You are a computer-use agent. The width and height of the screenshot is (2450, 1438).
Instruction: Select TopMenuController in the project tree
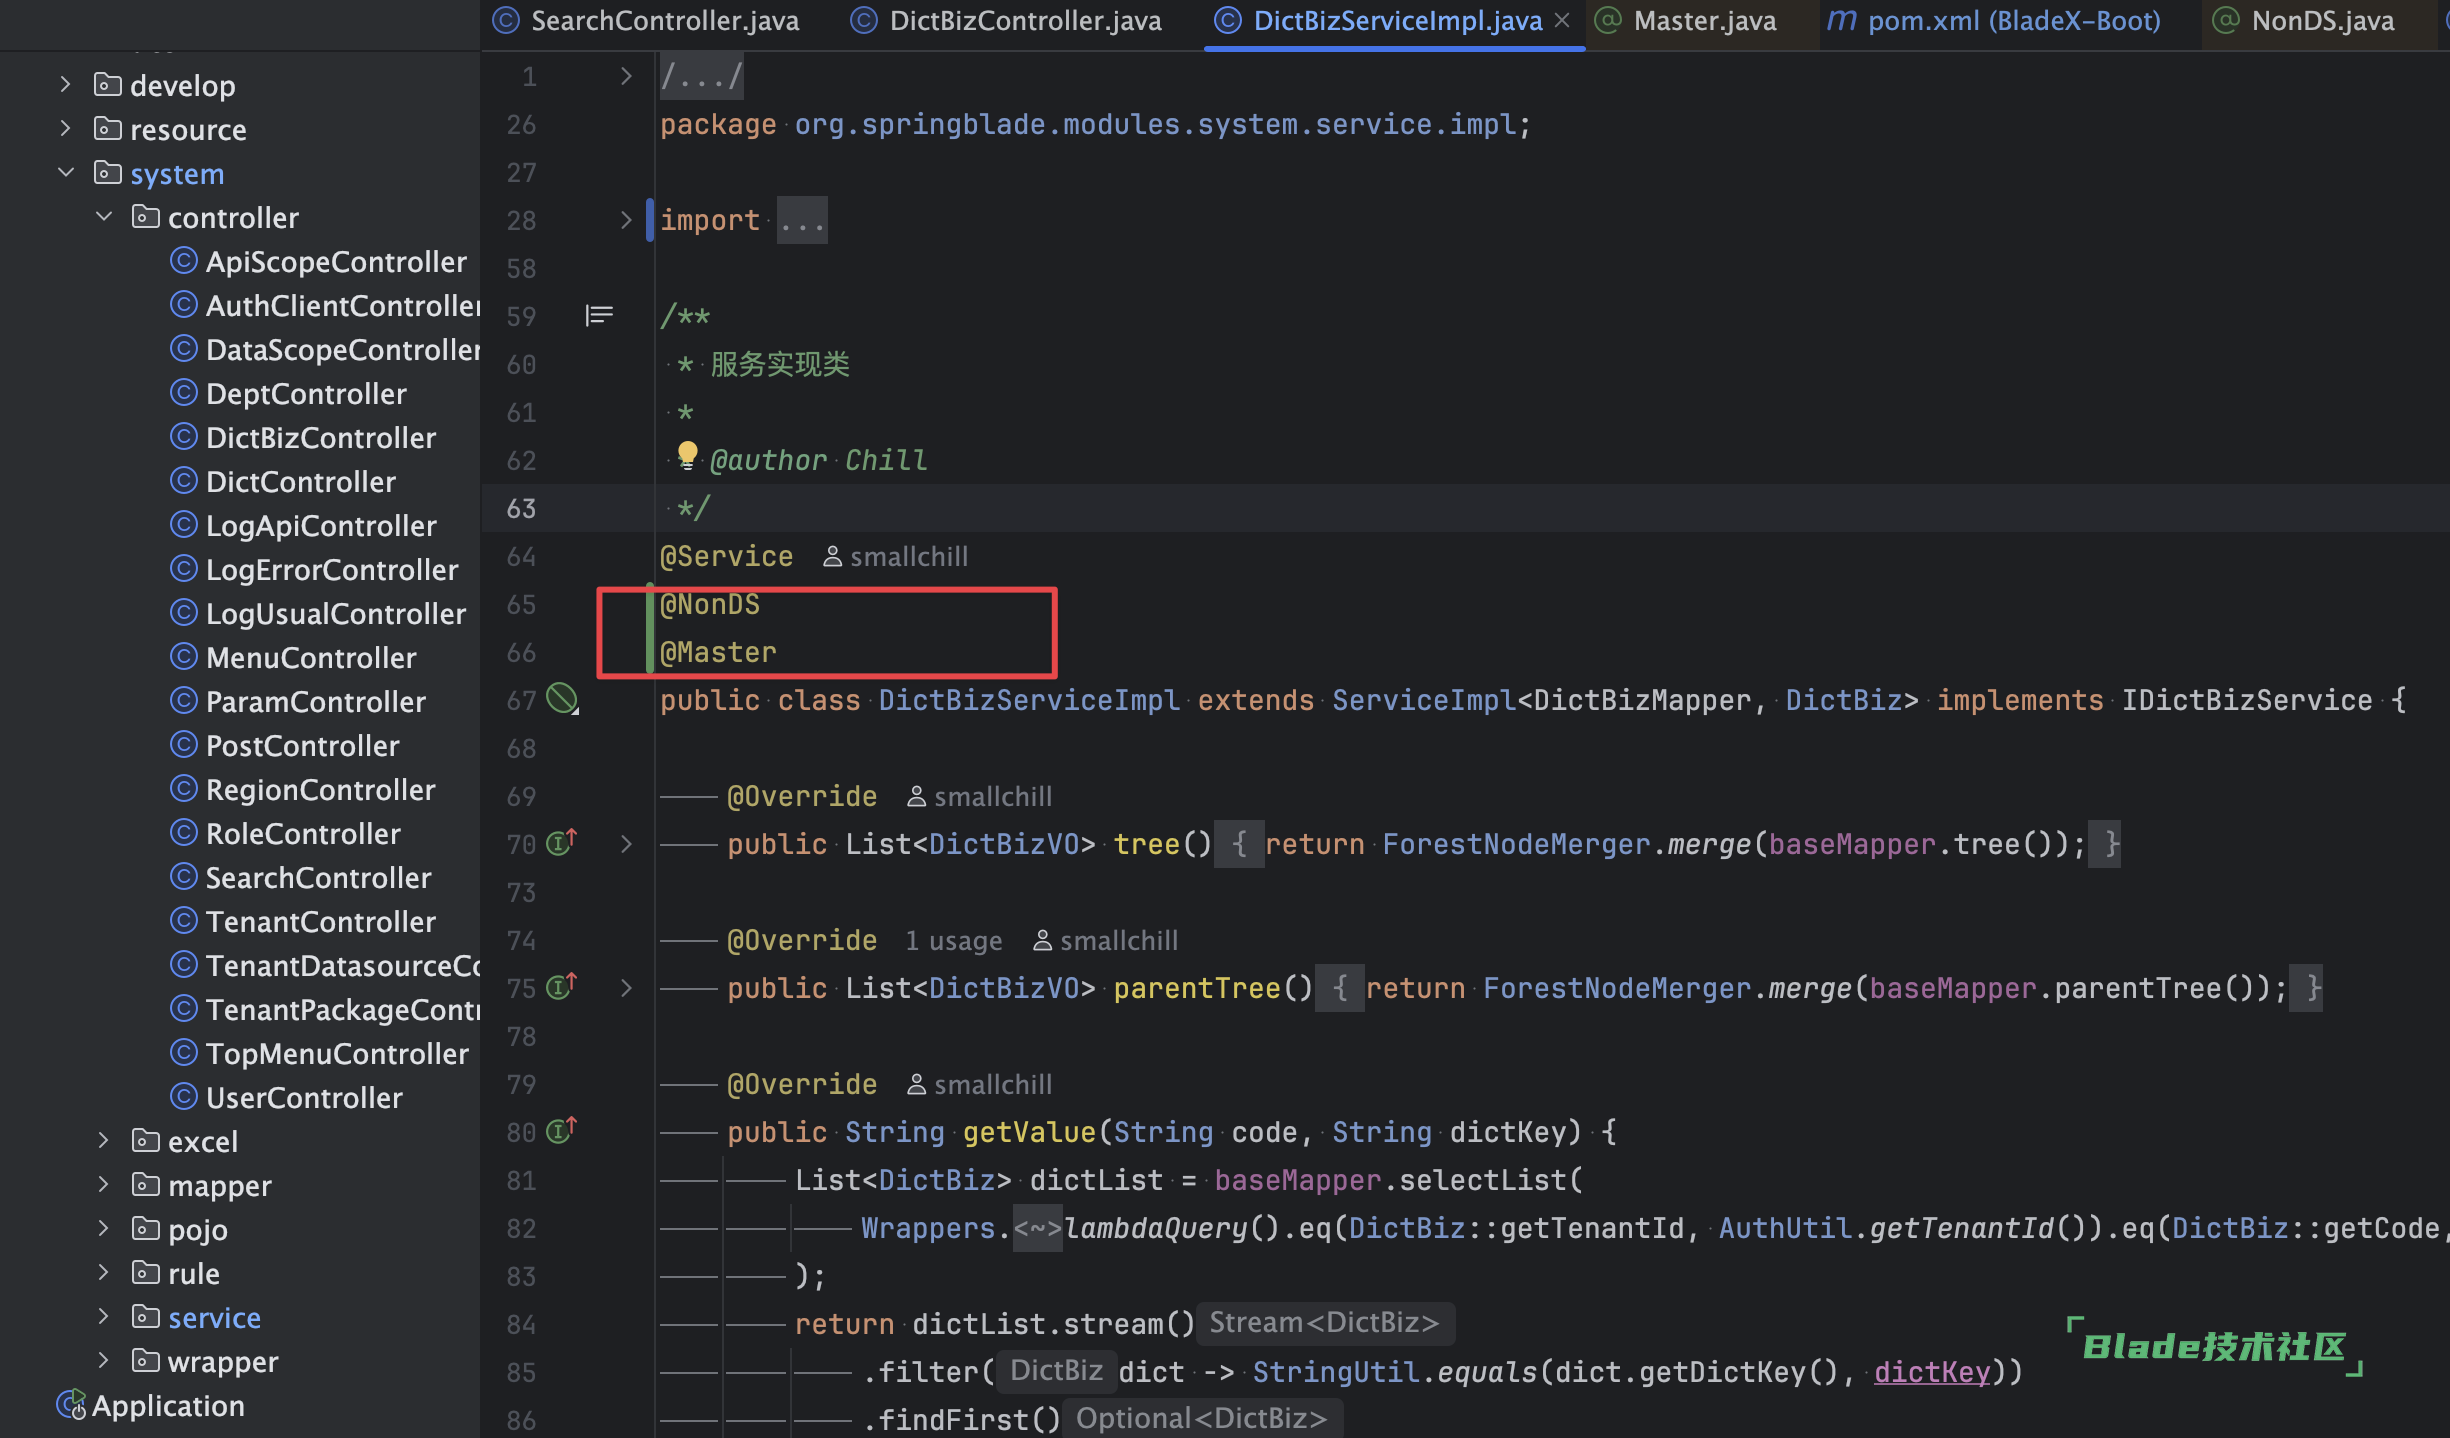click(337, 1053)
